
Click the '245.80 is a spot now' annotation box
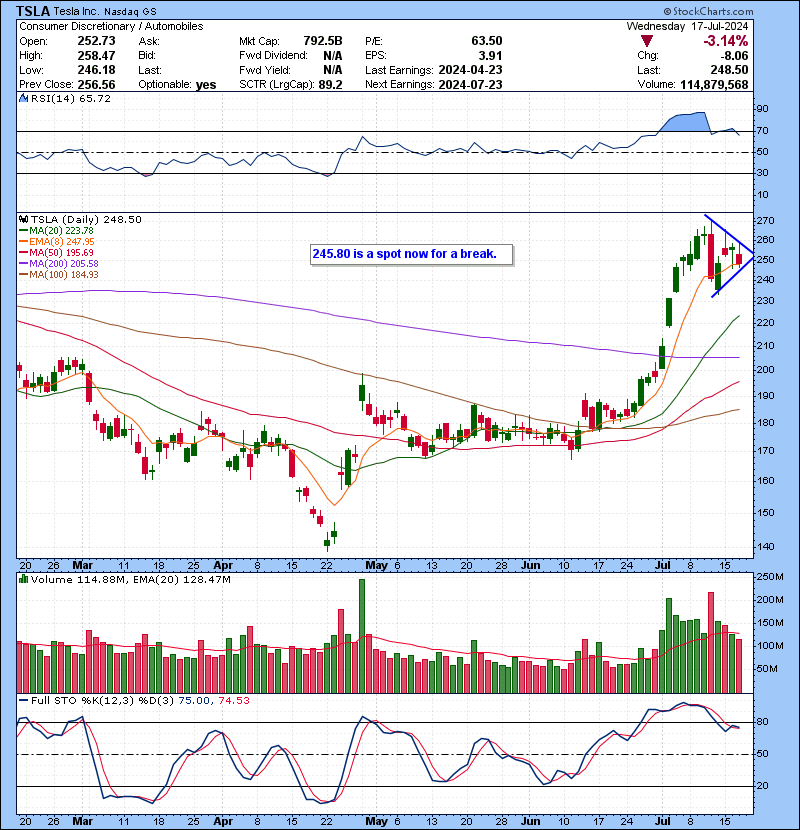412,254
